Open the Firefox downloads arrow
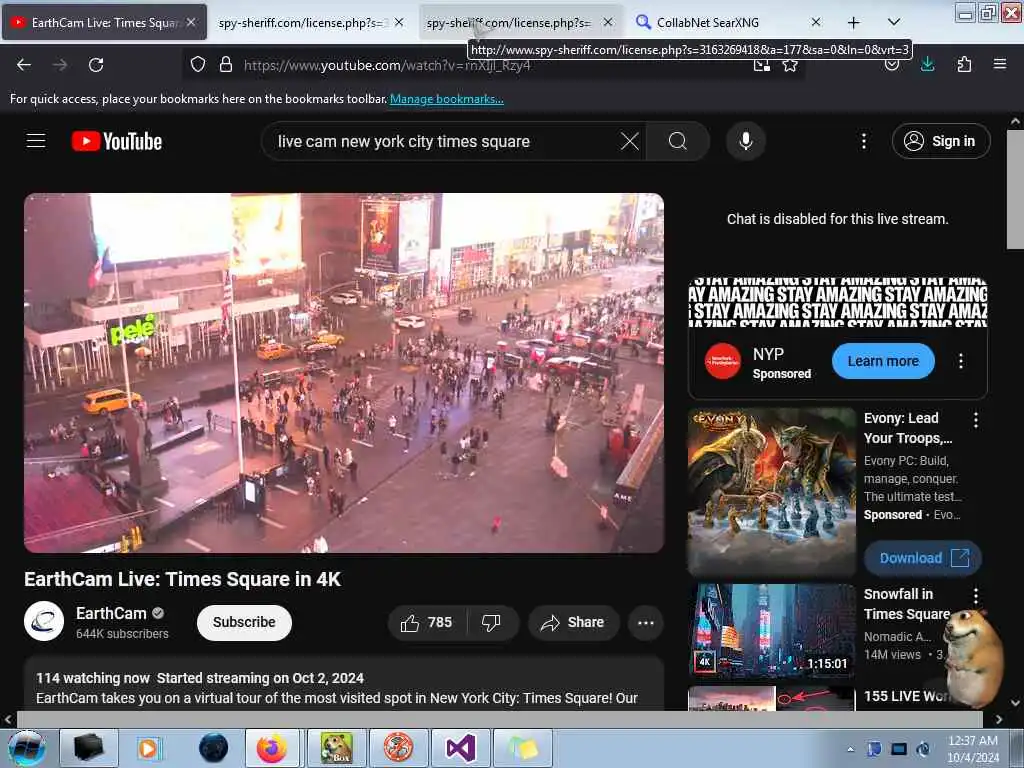 pos(927,64)
